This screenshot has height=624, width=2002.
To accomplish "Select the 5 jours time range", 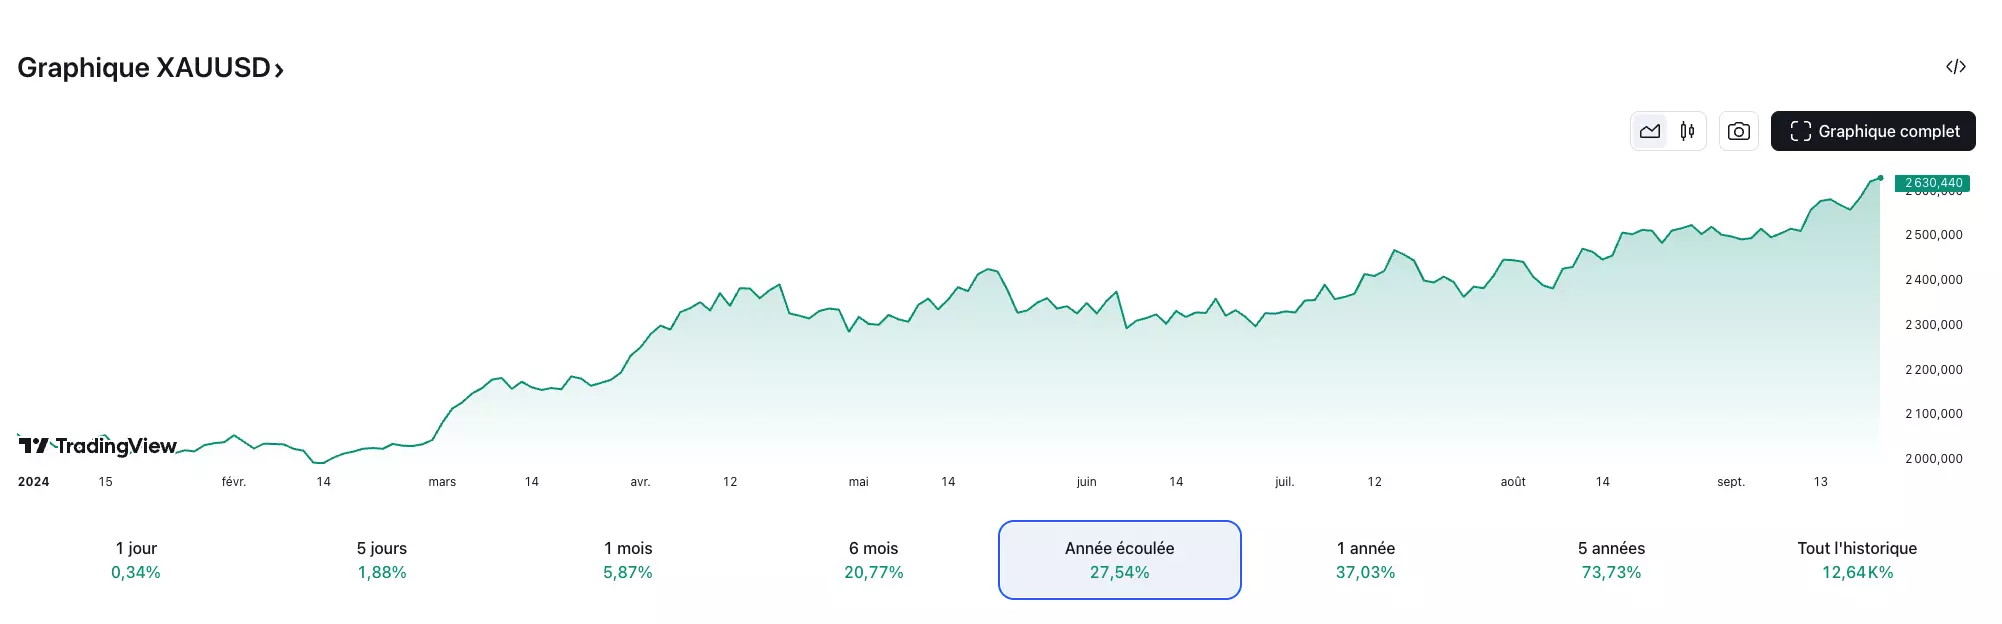I will click(382, 560).
